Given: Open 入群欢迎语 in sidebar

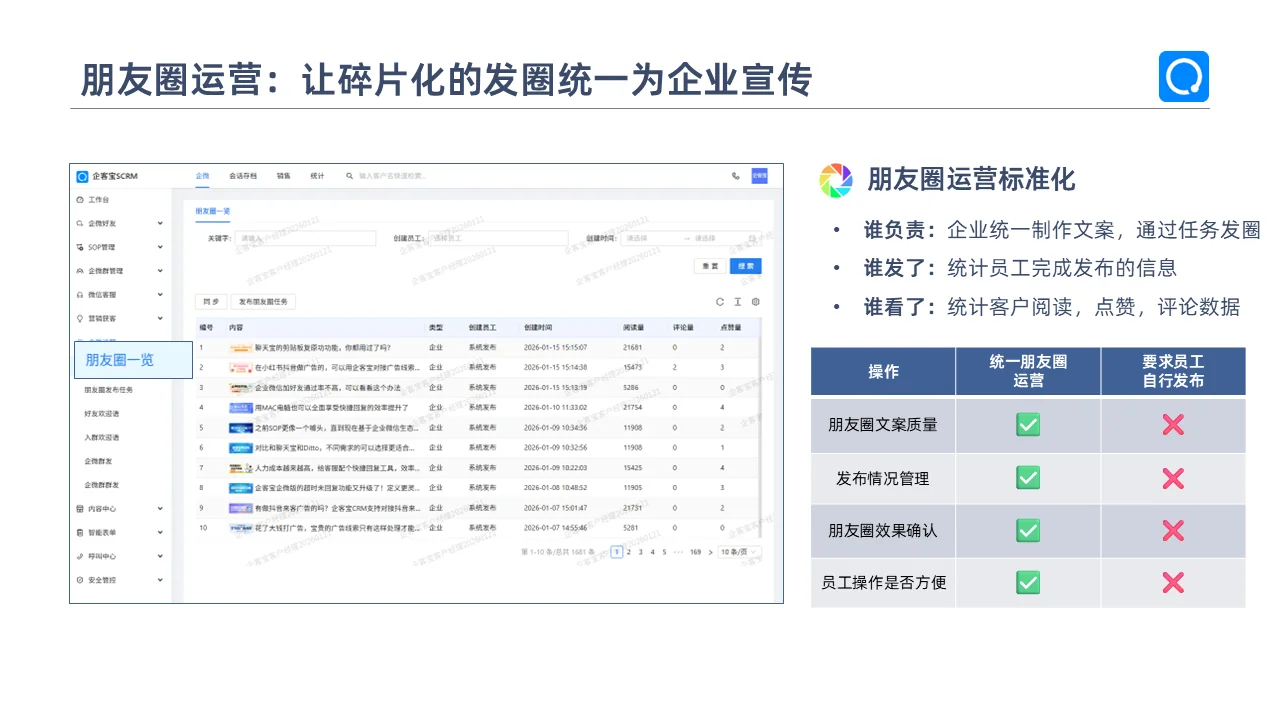Looking at the screenshot, I should pyautogui.click(x=102, y=437).
